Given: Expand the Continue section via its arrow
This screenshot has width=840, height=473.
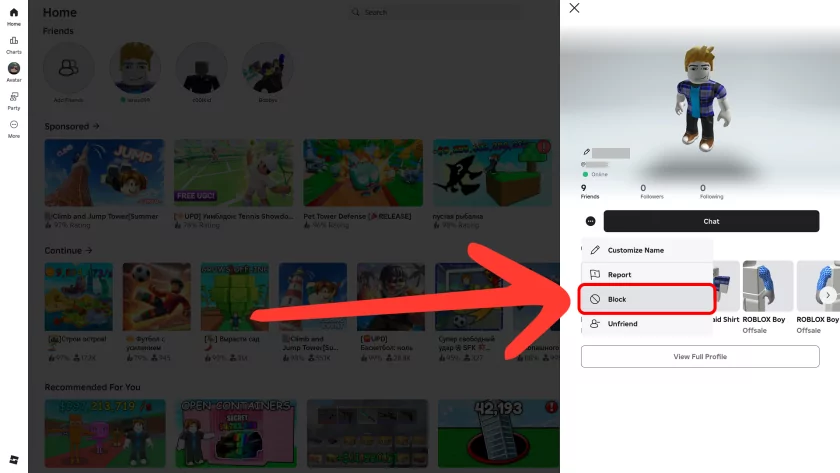Looking at the screenshot, I should tap(88, 251).
